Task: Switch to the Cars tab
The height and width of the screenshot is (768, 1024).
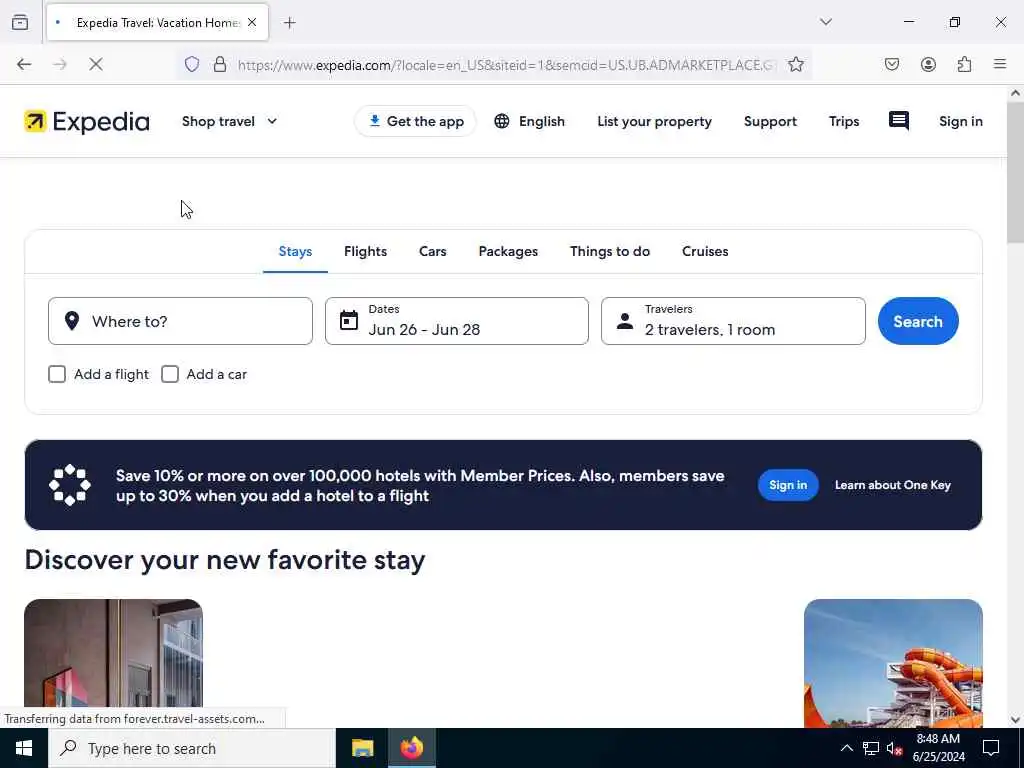Action: pos(432,251)
